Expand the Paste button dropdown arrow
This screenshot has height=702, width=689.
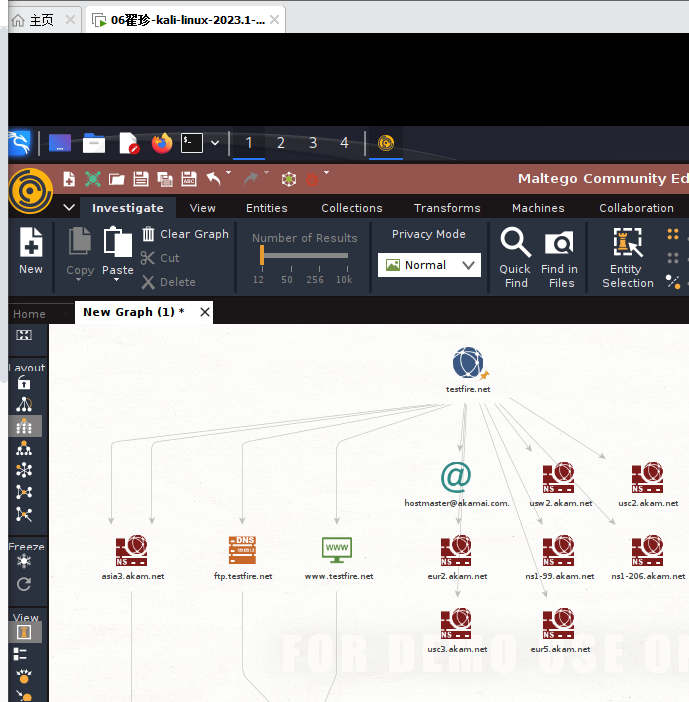[116, 280]
